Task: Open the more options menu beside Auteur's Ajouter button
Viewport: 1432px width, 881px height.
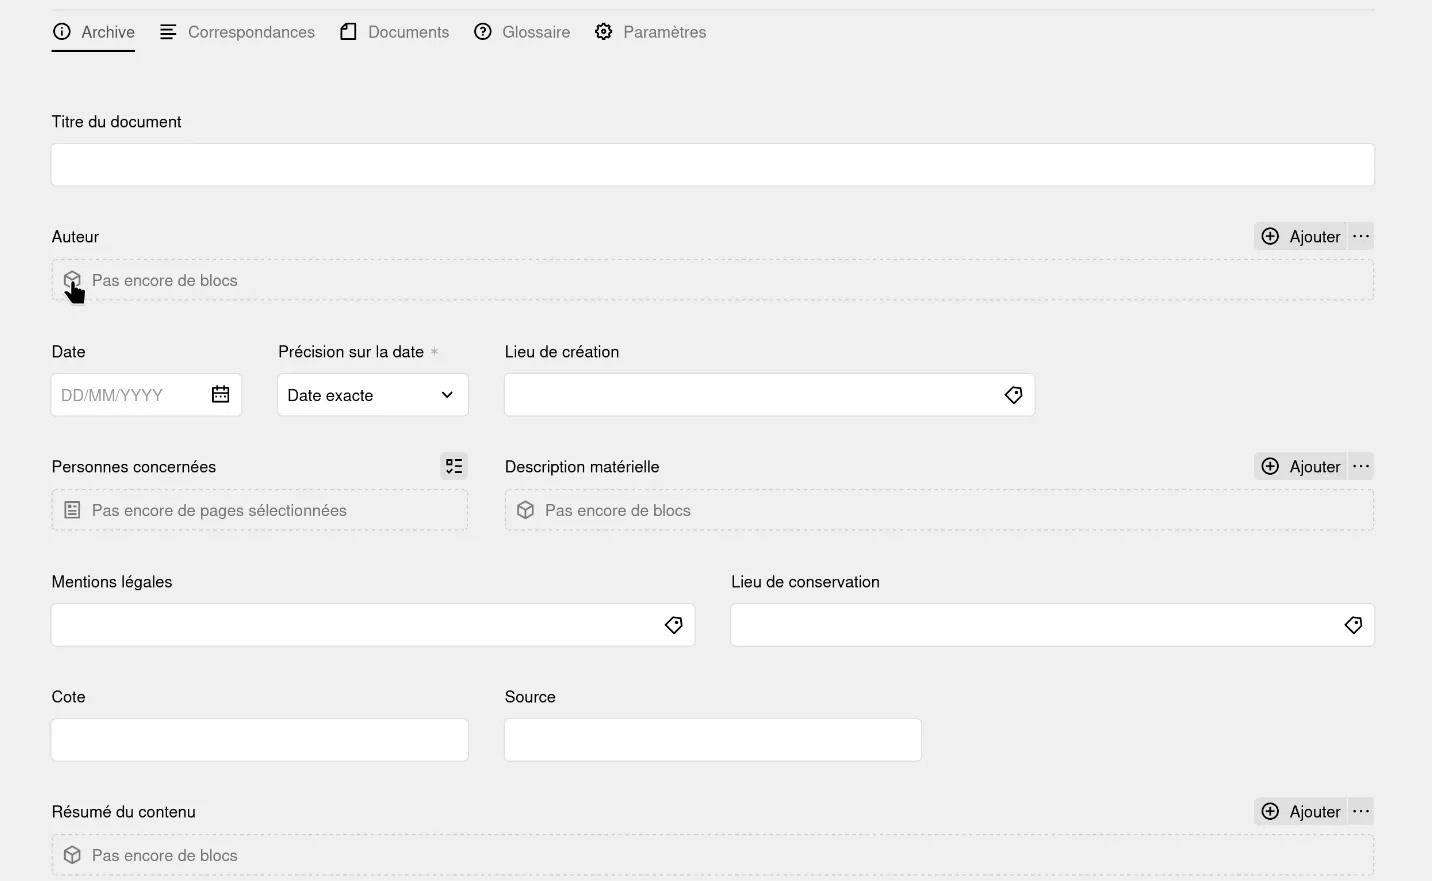Action: 1360,236
